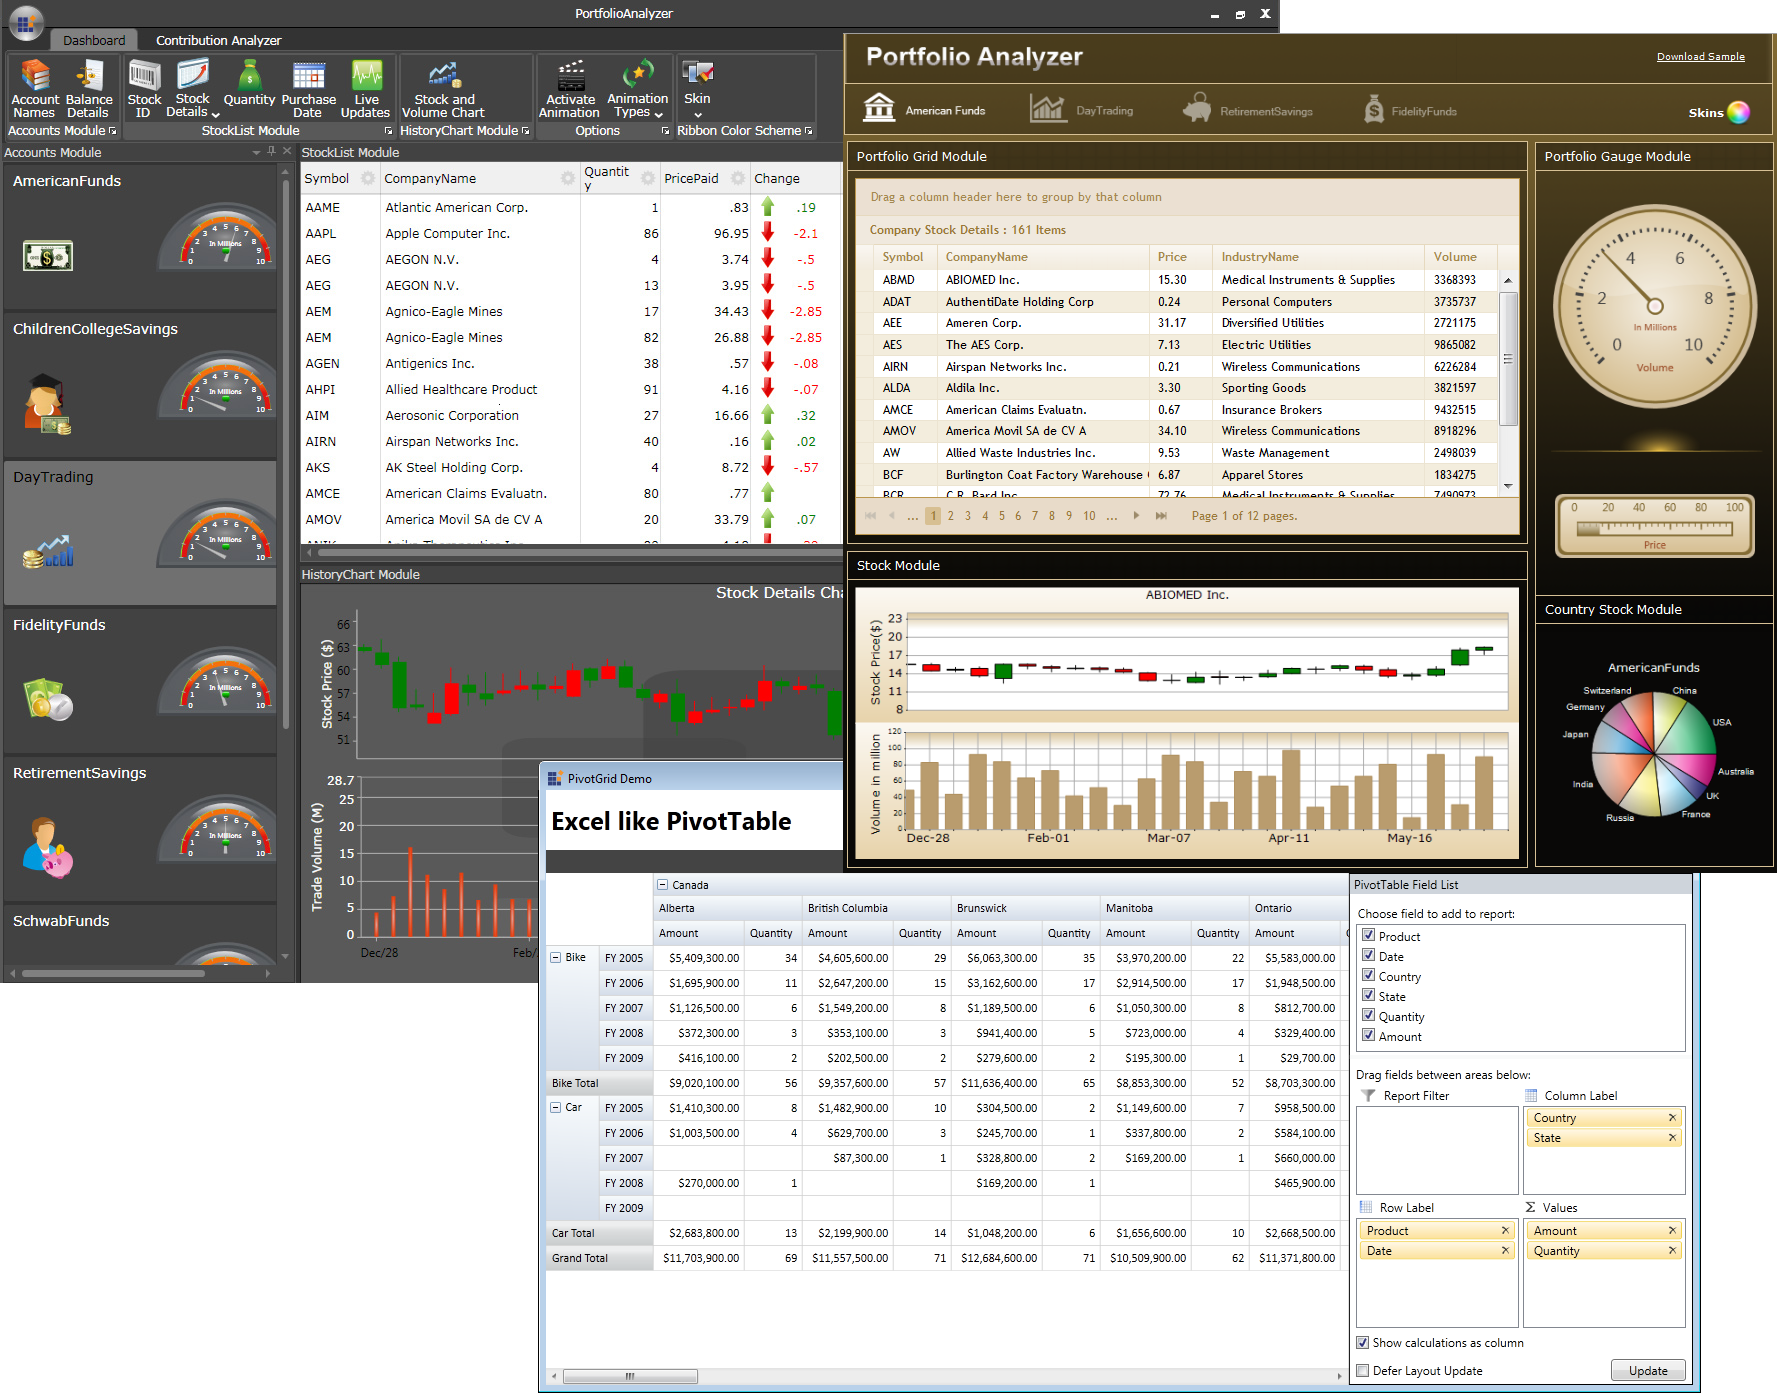Open the RetirementSavings tab in Portfolio Analyzer
Image resolution: width=1777 pixels, height=1393 pixels.
tap(1247, 109)
